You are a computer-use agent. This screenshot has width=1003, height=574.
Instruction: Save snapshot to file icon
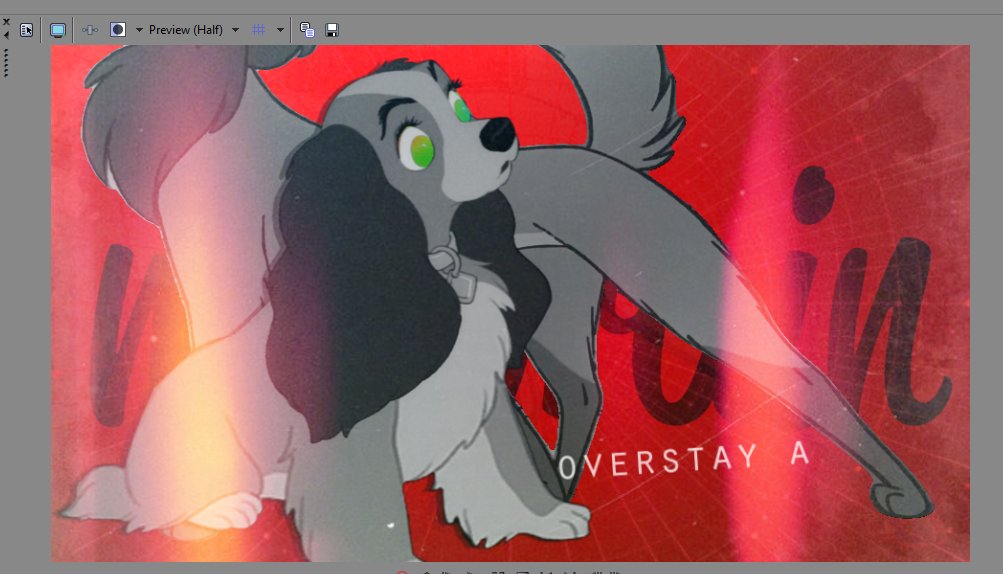332,30
